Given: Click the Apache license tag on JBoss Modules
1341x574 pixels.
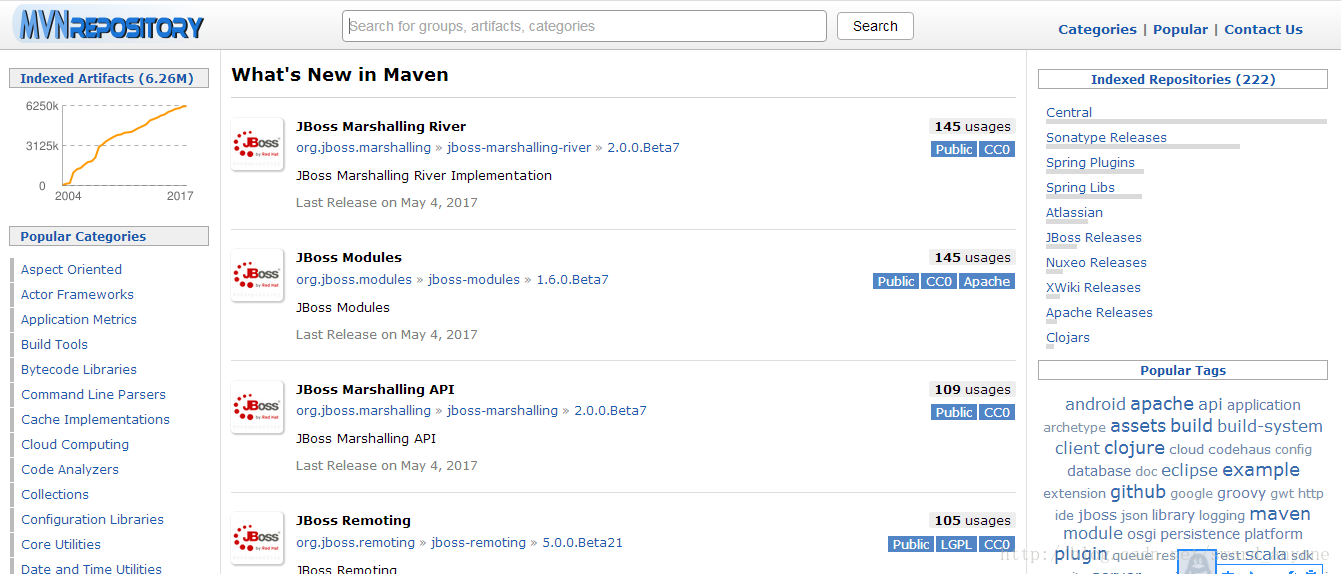Looking at the screenshot, I should (x=987, y=281).
